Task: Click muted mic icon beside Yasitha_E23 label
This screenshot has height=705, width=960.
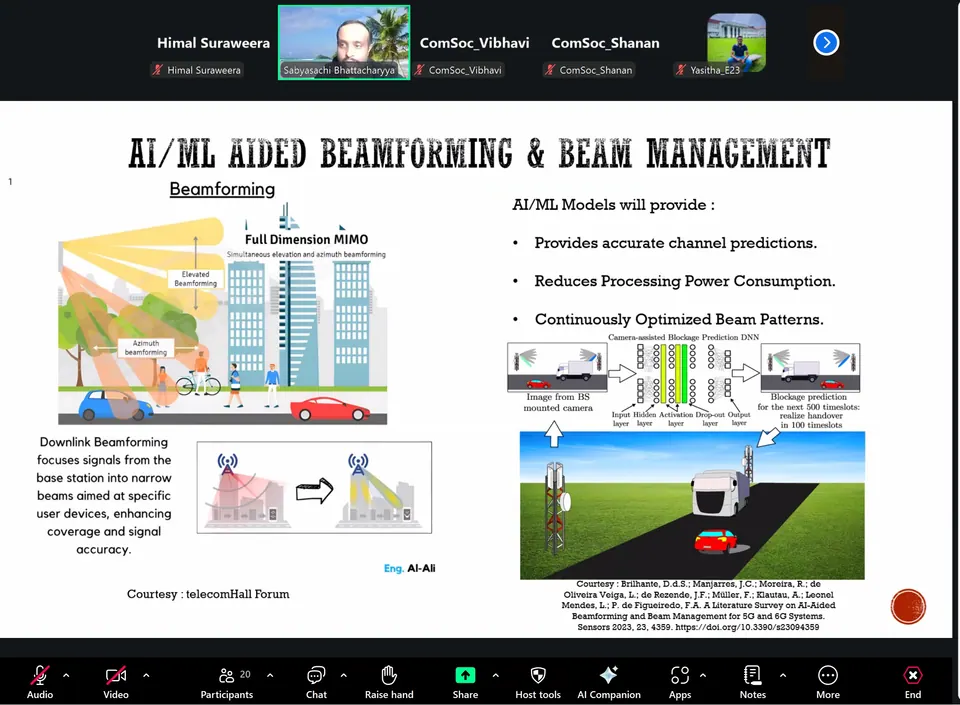Action: point(681,70)
